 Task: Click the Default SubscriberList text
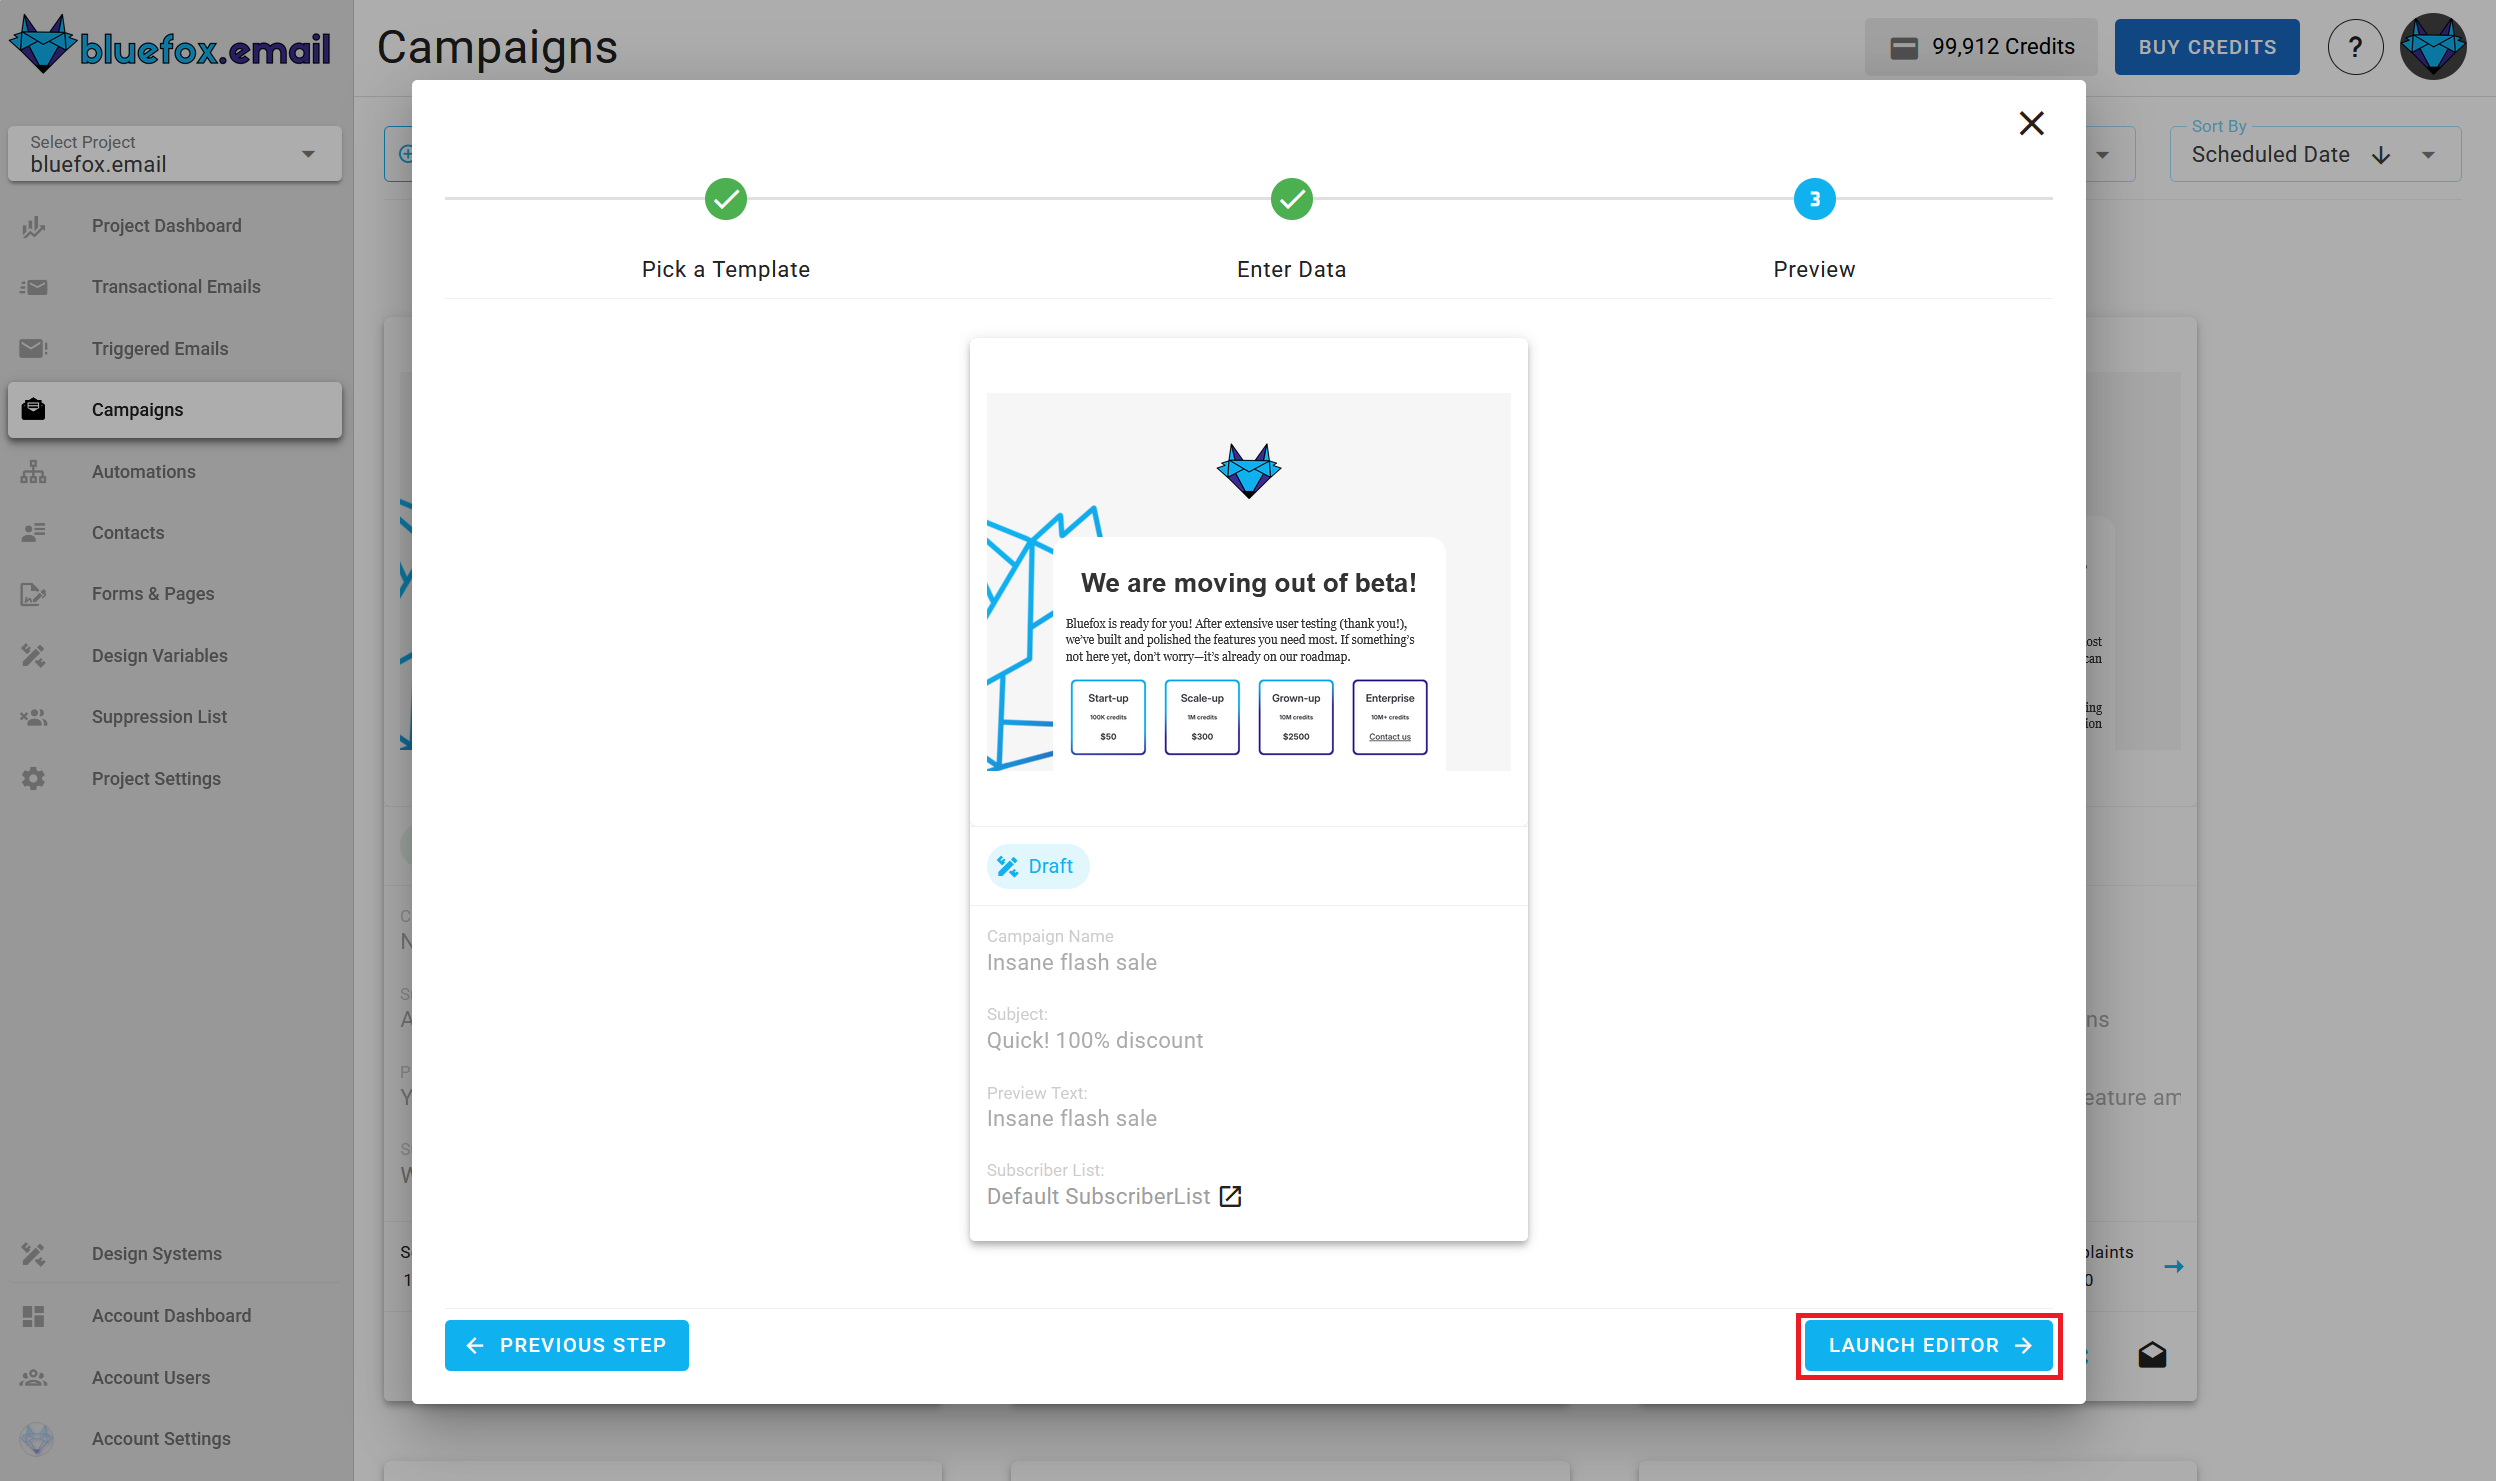pos(1099,1197)
